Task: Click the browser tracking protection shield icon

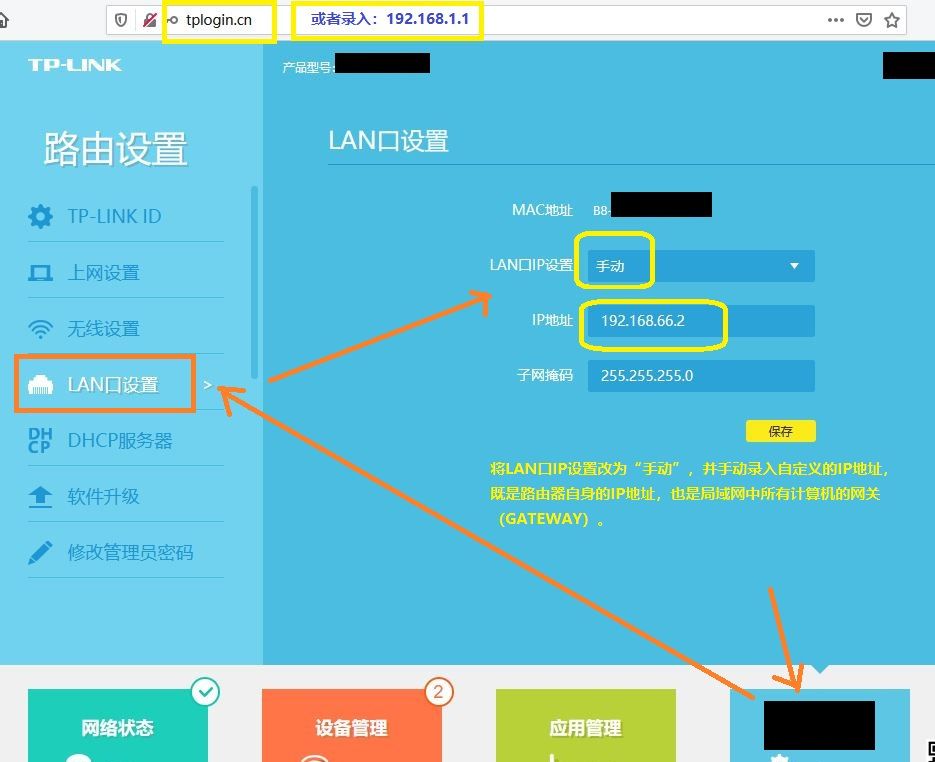Action: coord(121,20)
